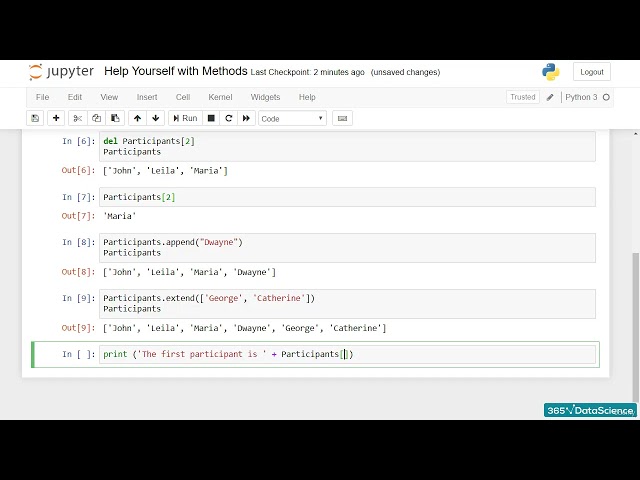This screenshot has width=640, height=480.
Task: Cut selected cells with scissors icon
Action: [77, 118]
